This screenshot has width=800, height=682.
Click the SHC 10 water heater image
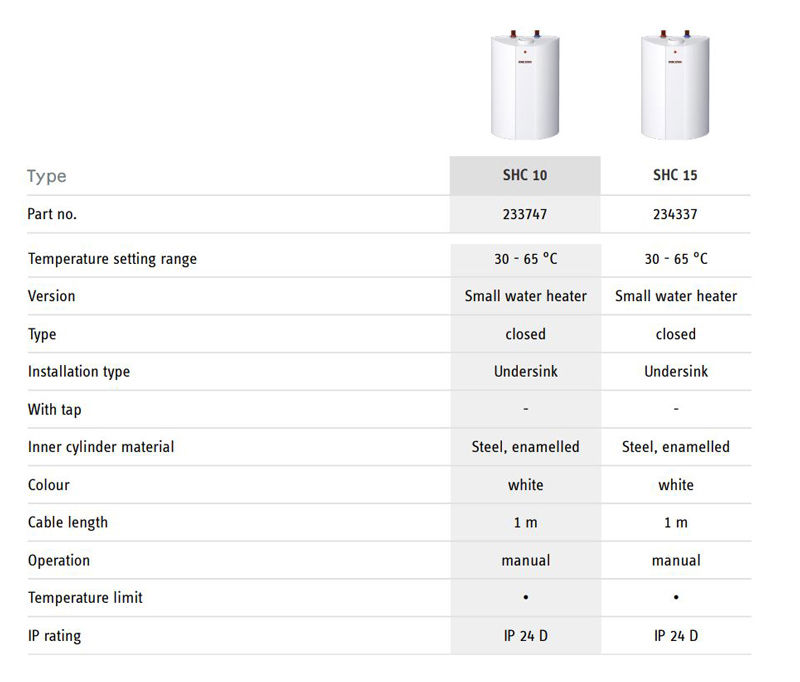525,86
